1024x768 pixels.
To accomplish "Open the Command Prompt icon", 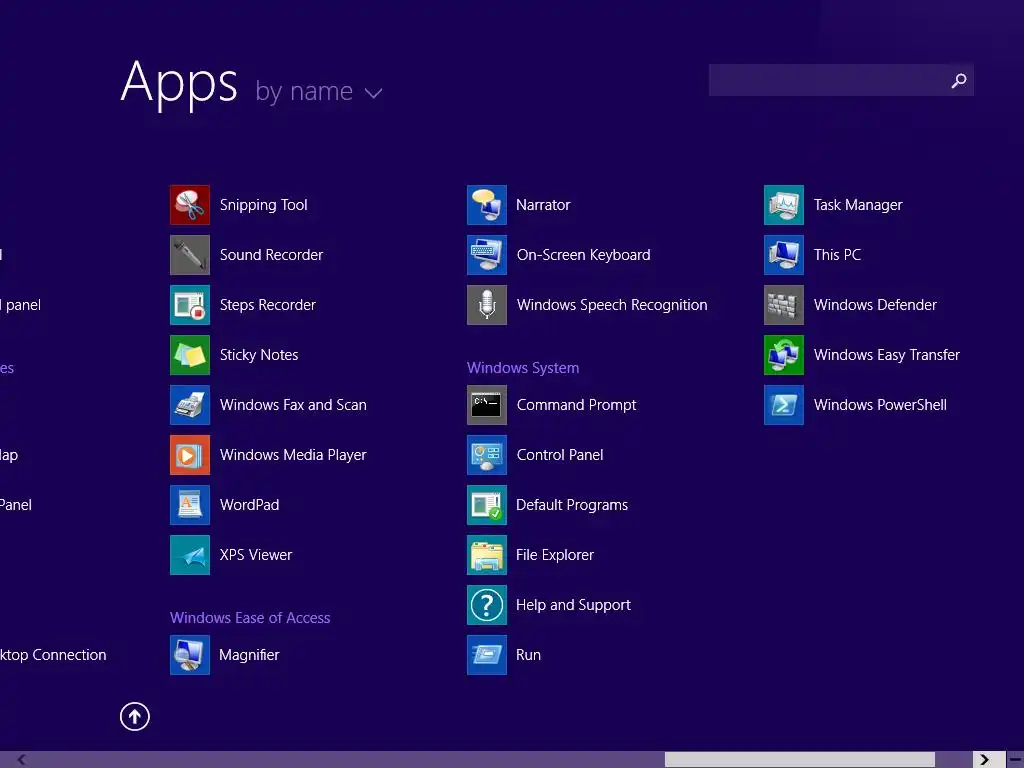I will click(x=487, y=405).
